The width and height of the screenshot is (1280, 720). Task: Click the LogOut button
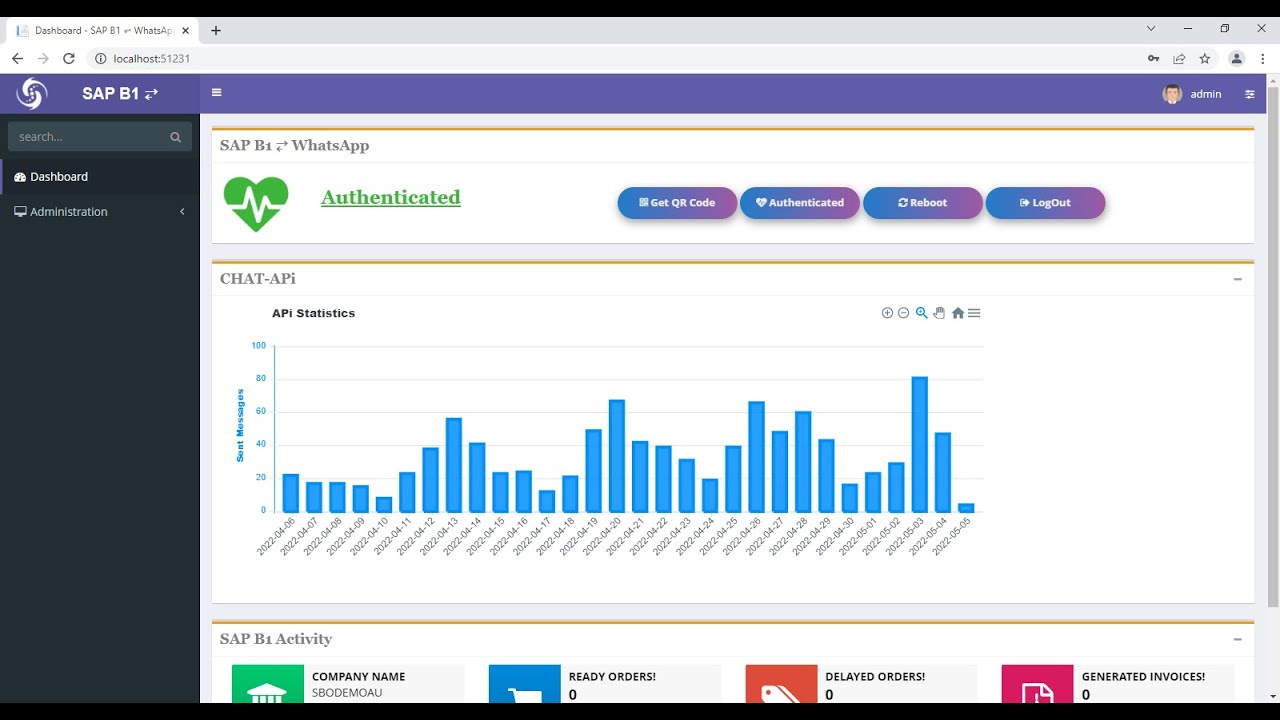[1045, 202]
